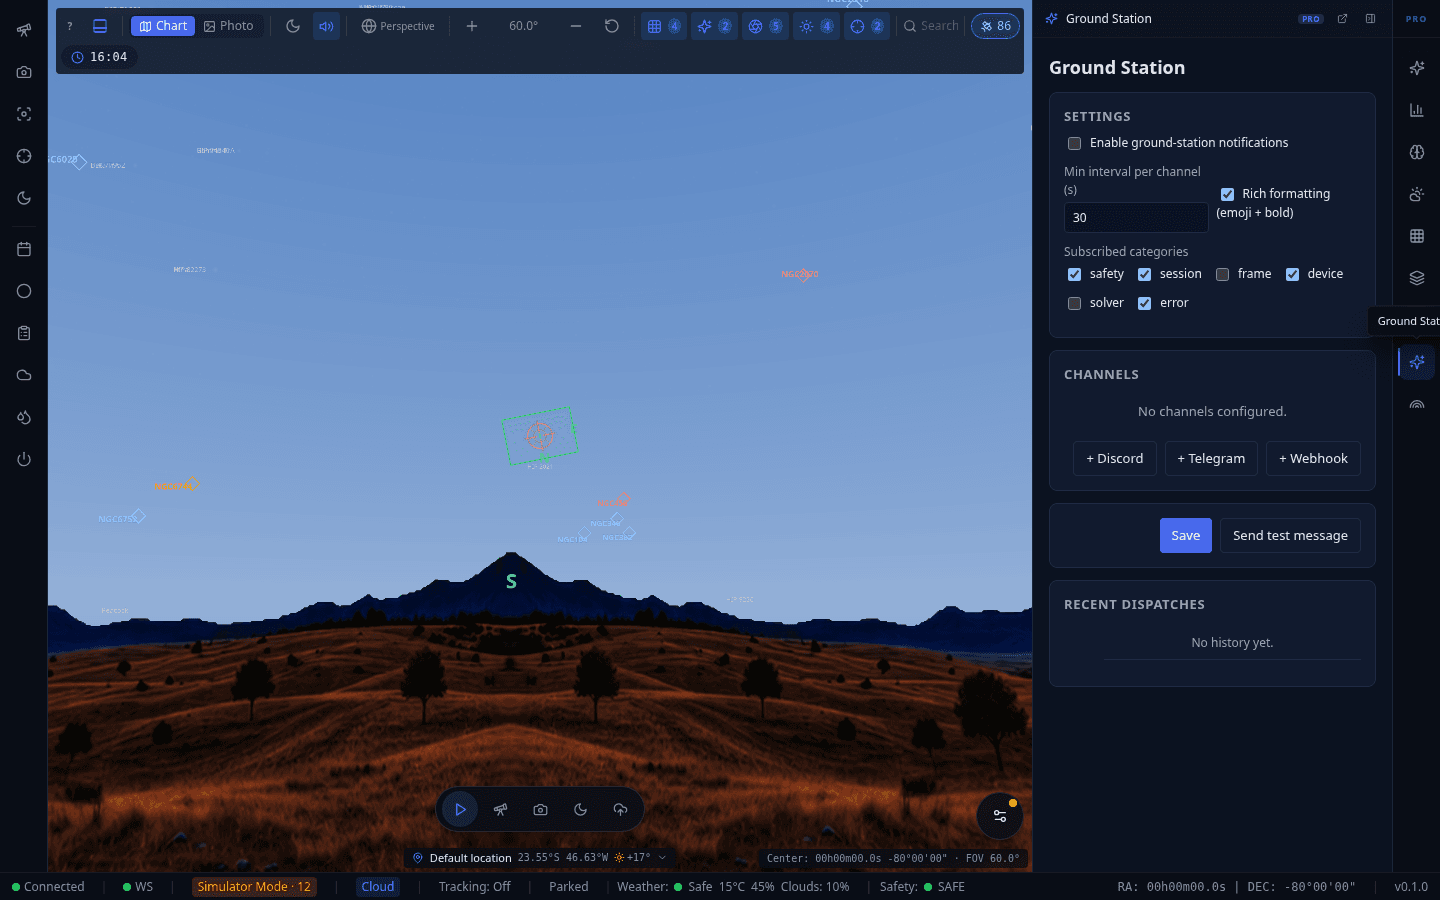
Task: Open the table grid icon in right rail
Action: [1417, 236]
